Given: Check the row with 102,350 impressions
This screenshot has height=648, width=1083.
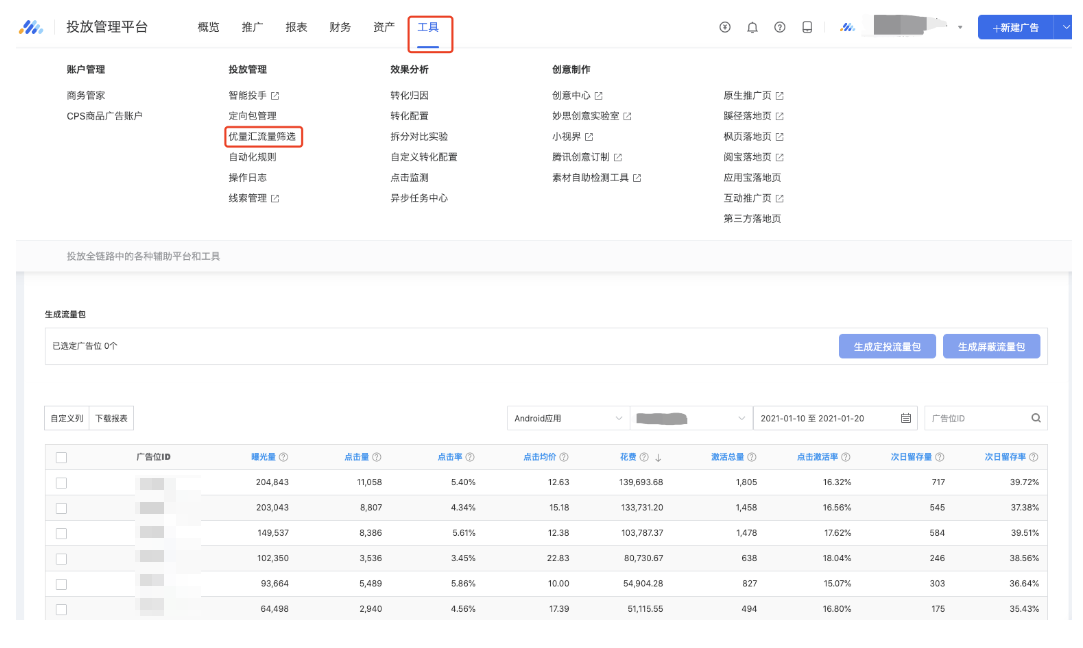Looking at the screenshot, I should (x=61, y=559).
